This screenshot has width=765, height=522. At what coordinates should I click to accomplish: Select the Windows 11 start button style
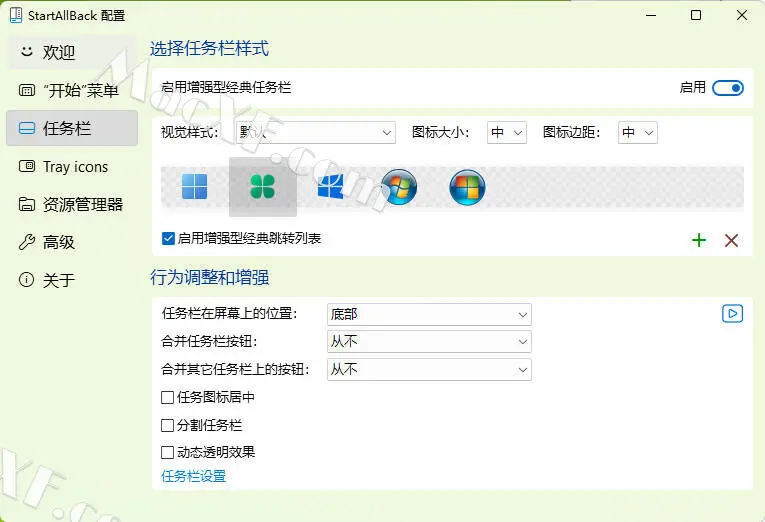(x=195, y=187)
